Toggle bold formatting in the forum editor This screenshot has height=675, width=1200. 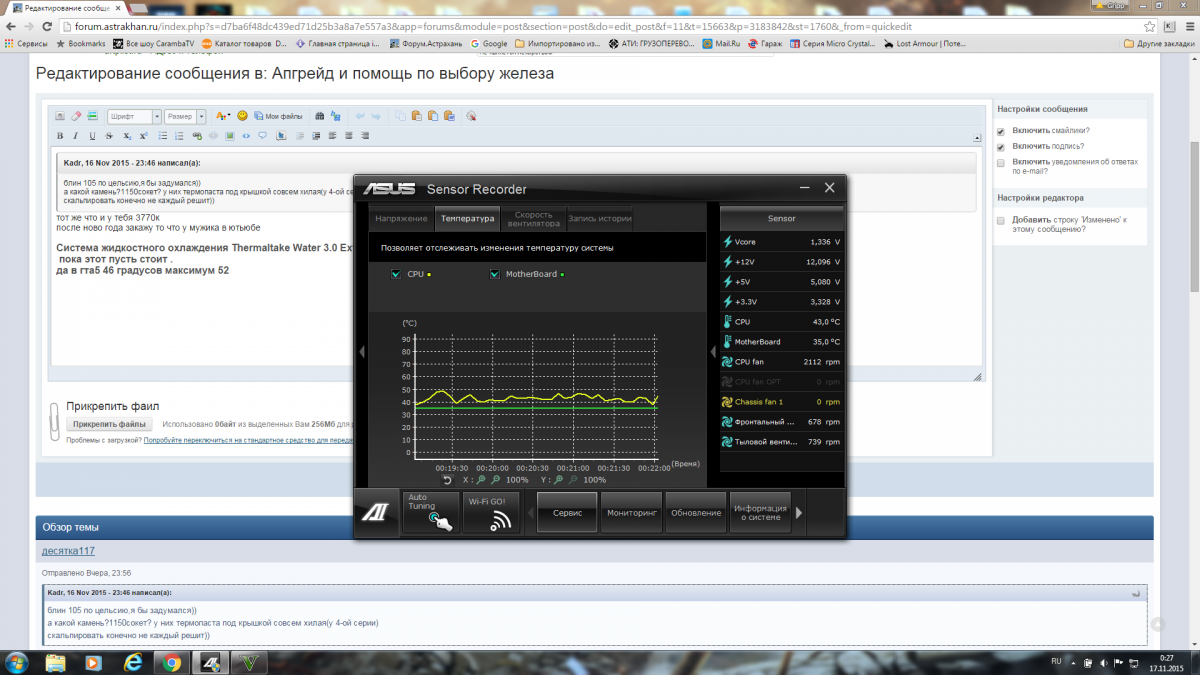click(60, 135)
